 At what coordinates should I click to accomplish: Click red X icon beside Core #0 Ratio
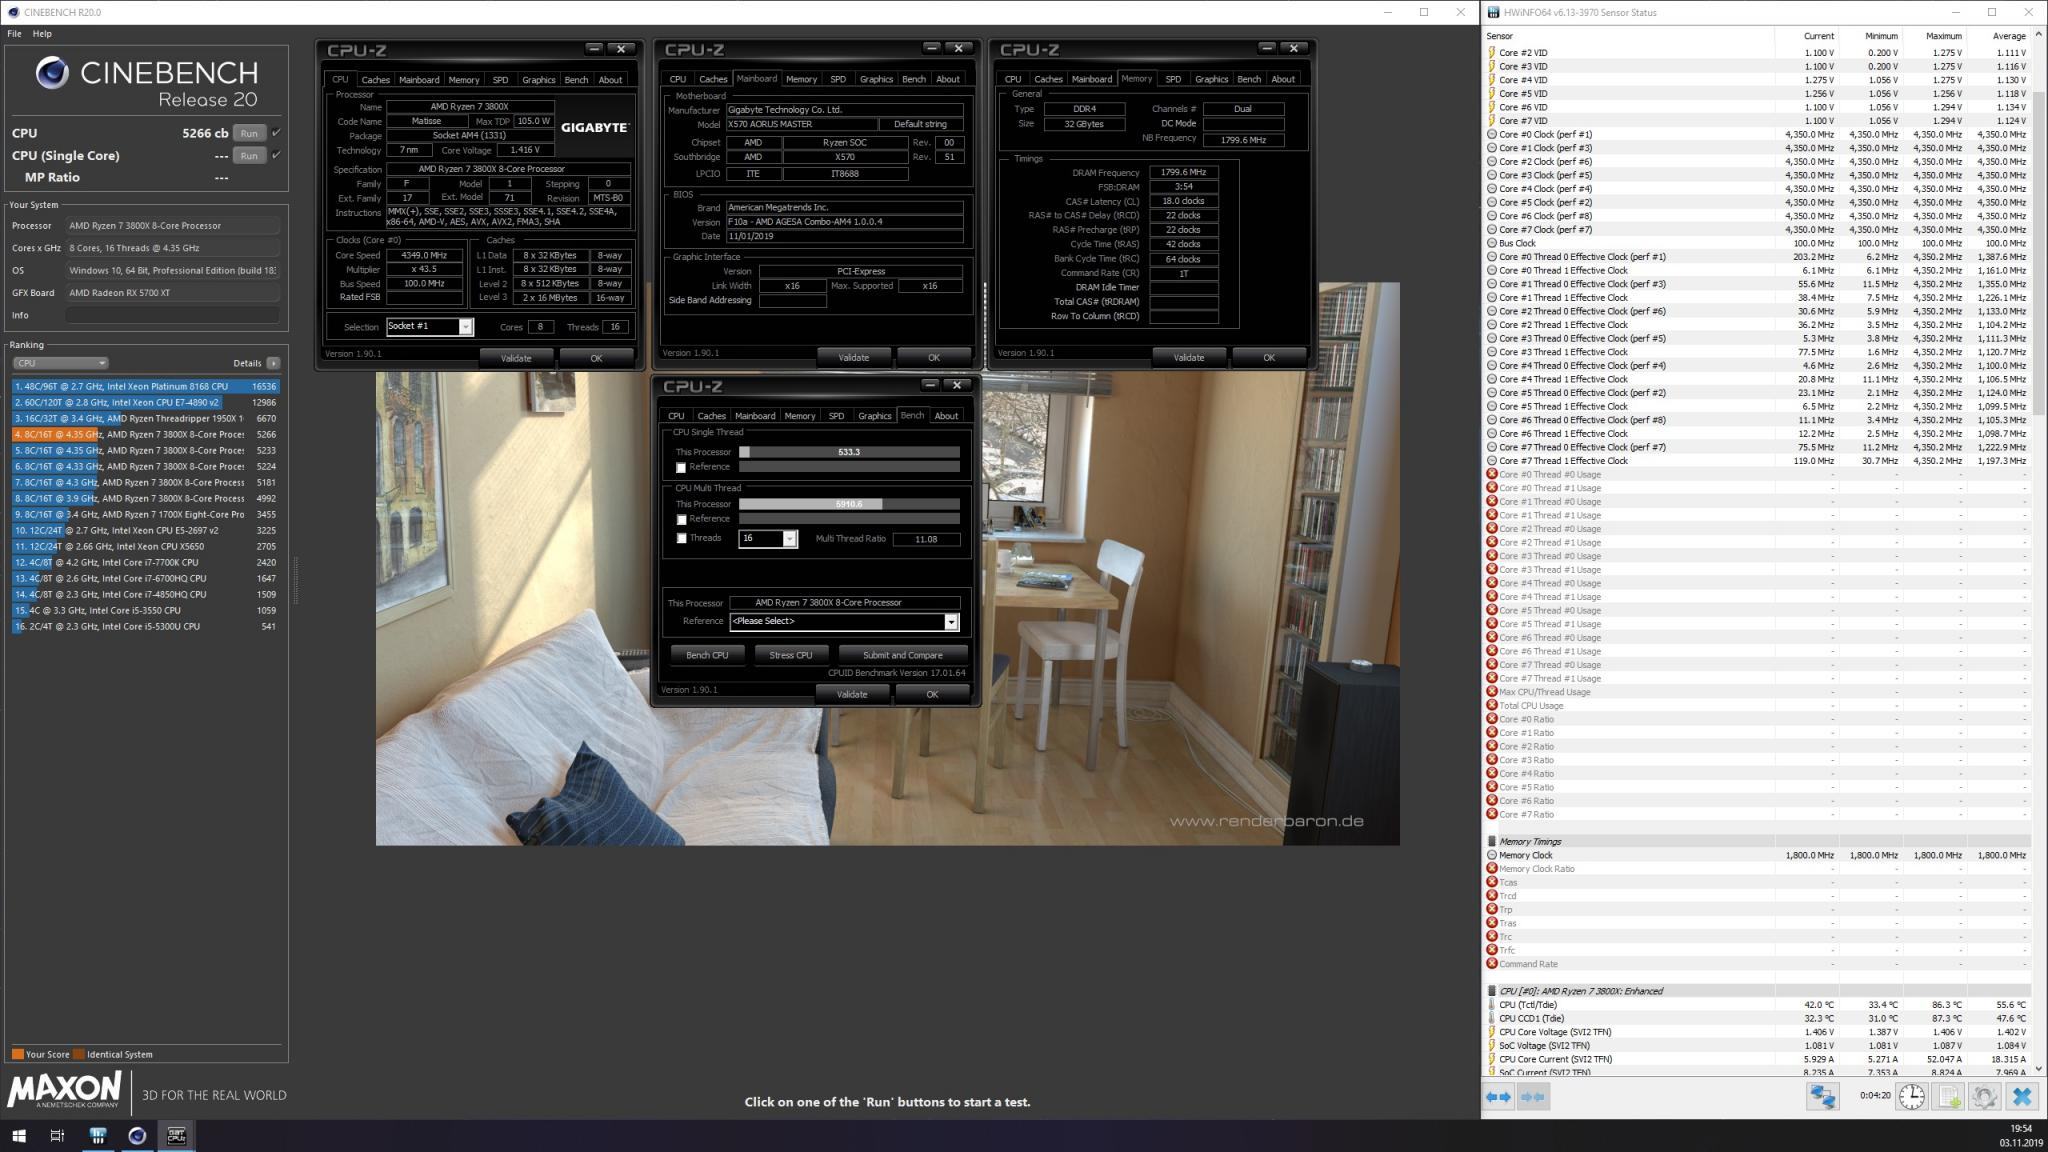pos(1492,719)
